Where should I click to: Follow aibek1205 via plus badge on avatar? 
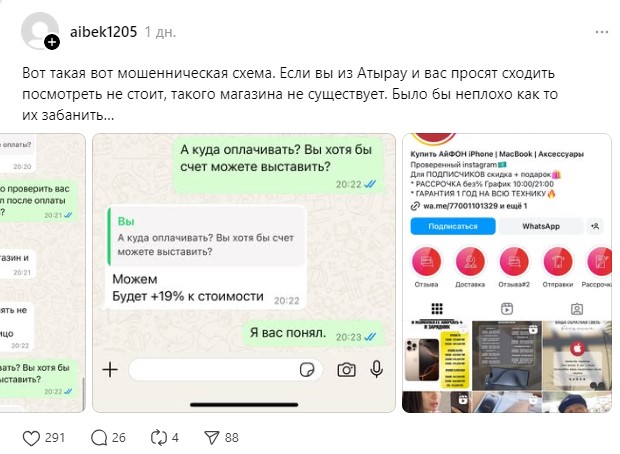click(52, 42)
